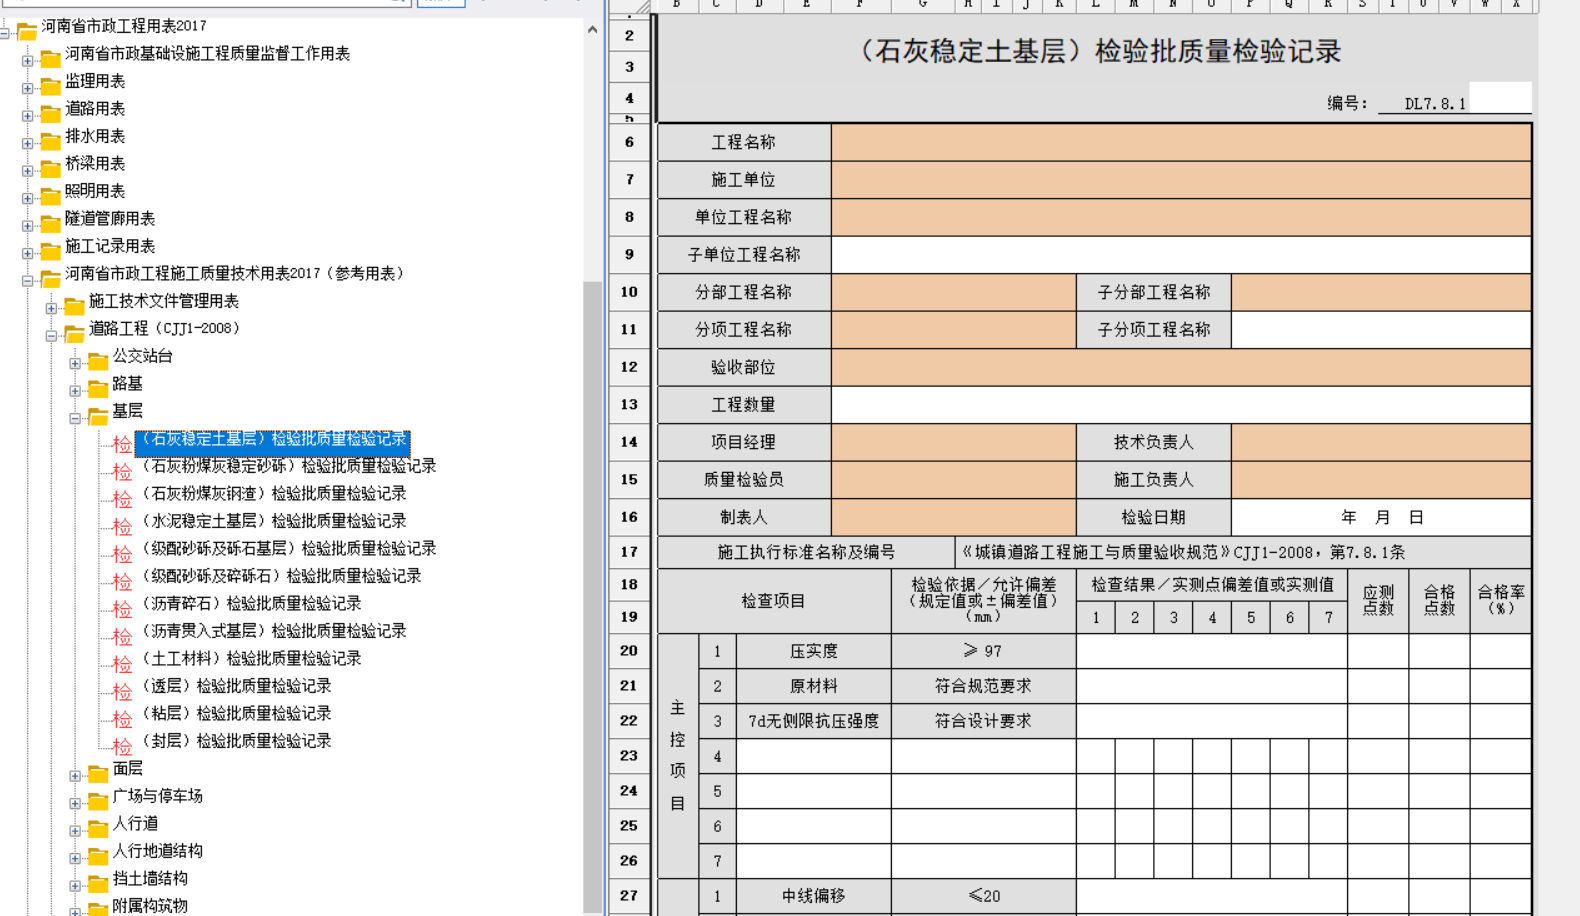
Task: Click 检 icon beside 石灰粉煤灰钢渣 record
Action: pyautogui.click(x=122, y=499)
